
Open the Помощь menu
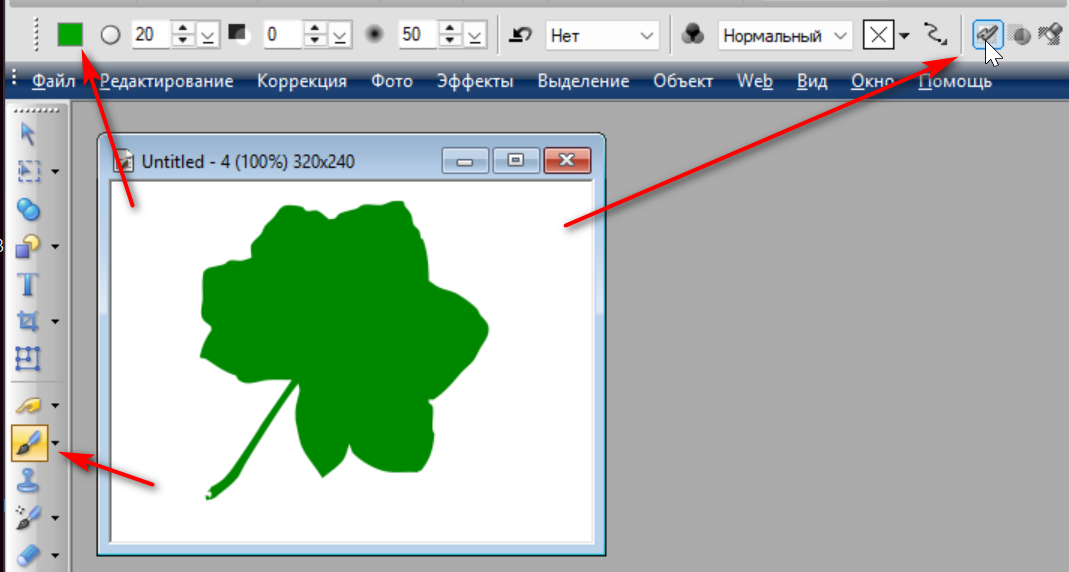coord(955,82)
